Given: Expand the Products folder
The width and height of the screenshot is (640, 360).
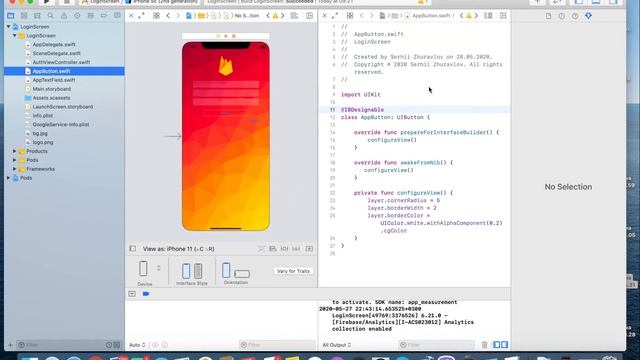Looking at the screenshot, I should pos(15,151).
